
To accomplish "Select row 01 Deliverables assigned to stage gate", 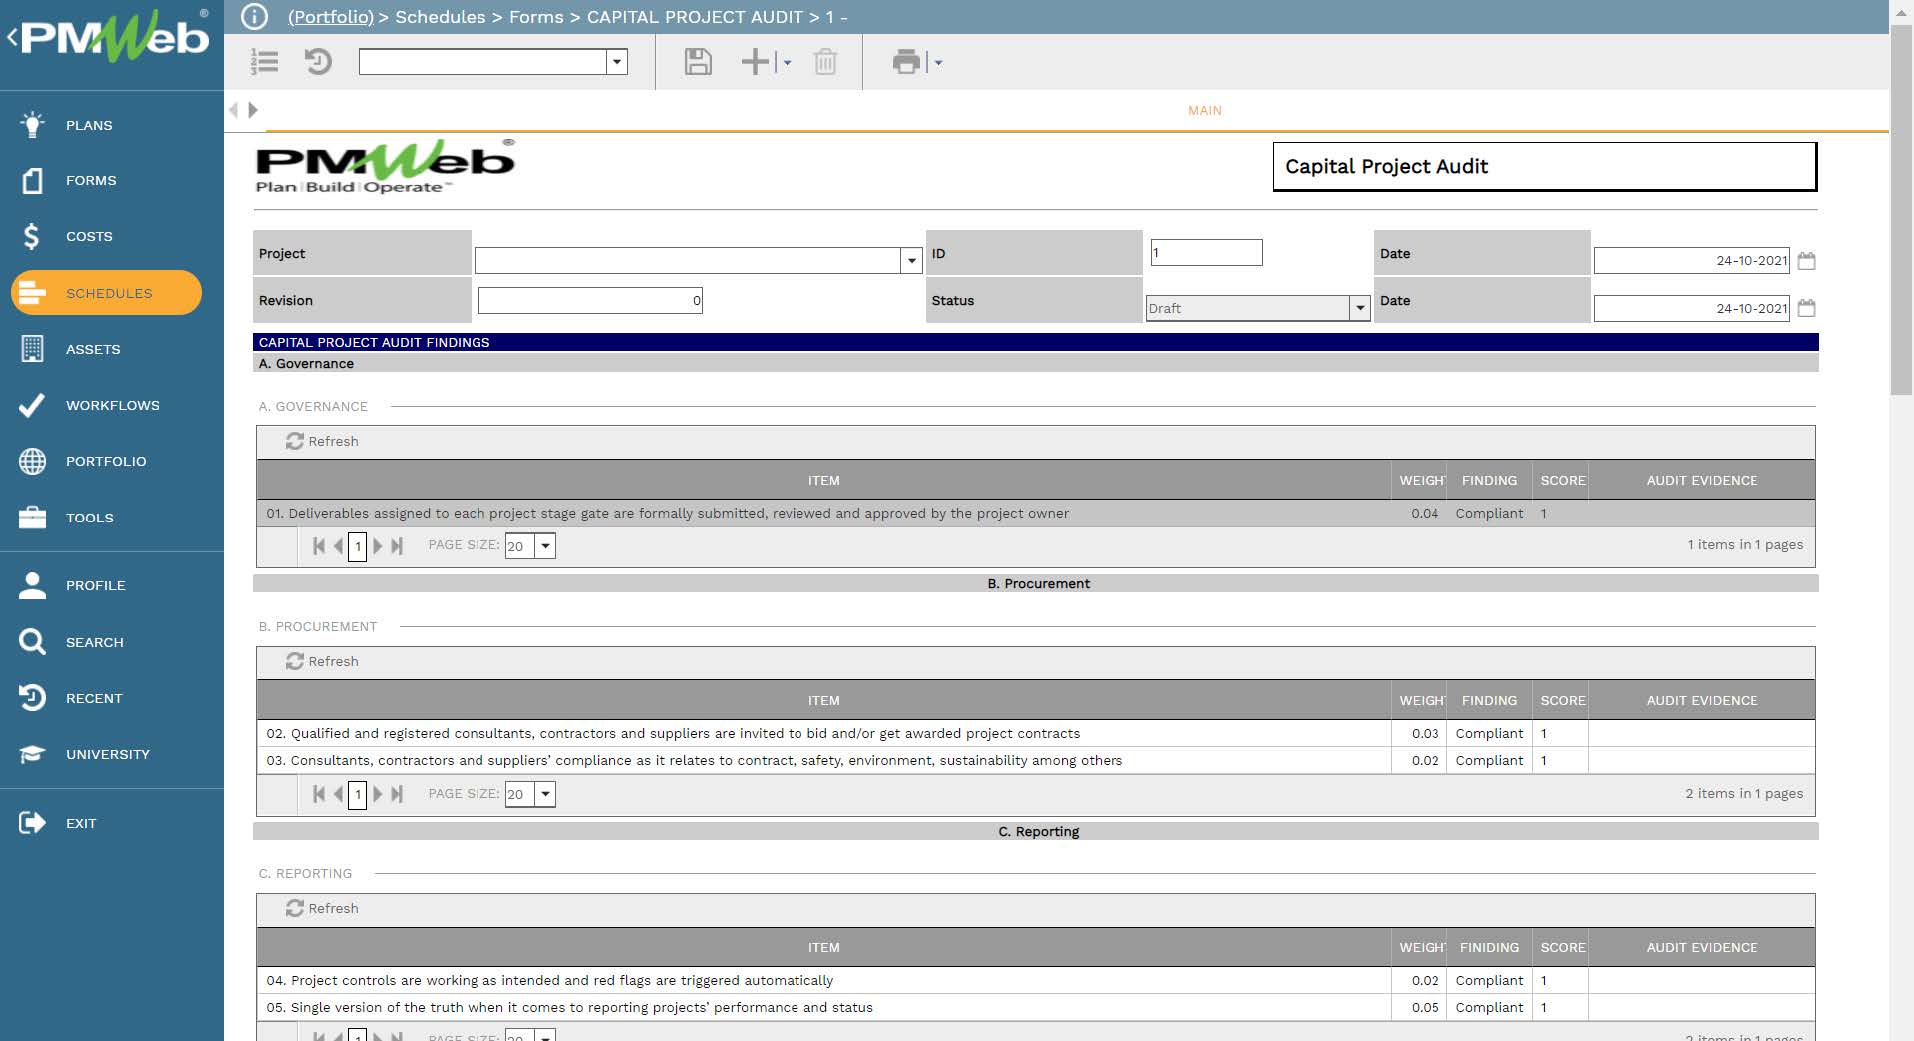I will (x=1035, y=513).
